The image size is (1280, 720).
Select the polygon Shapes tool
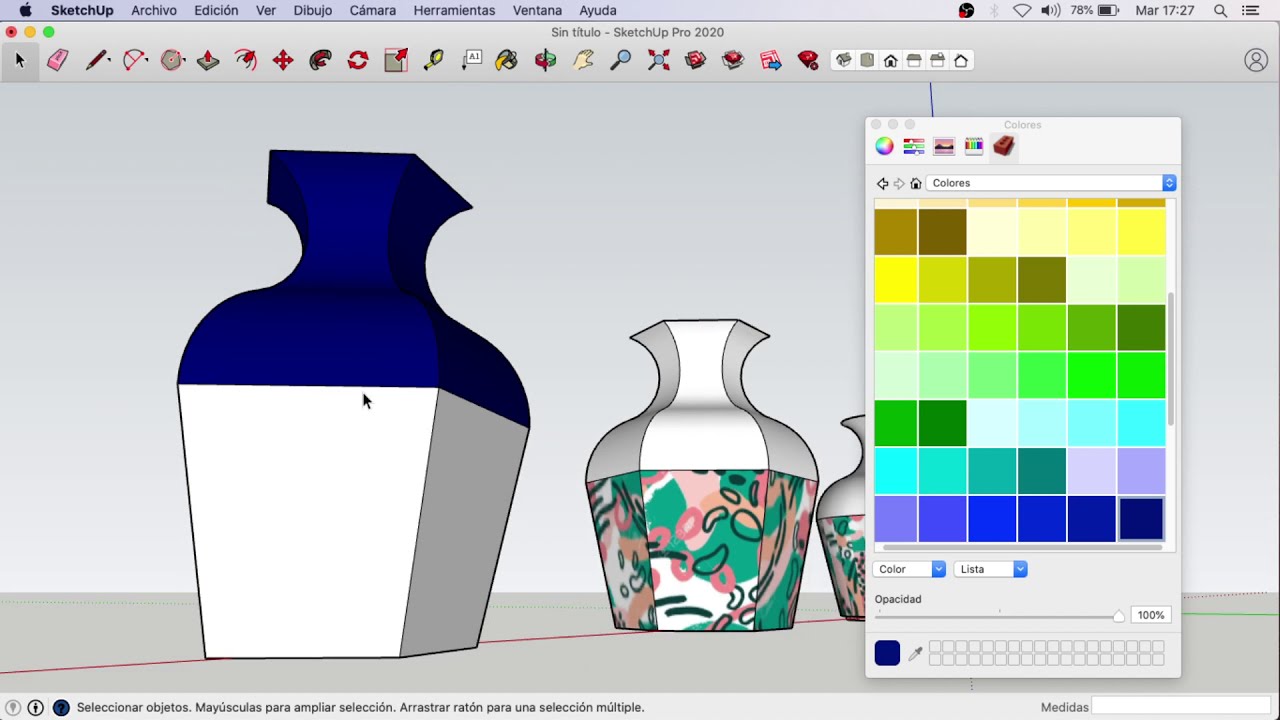tap(172, 61)
